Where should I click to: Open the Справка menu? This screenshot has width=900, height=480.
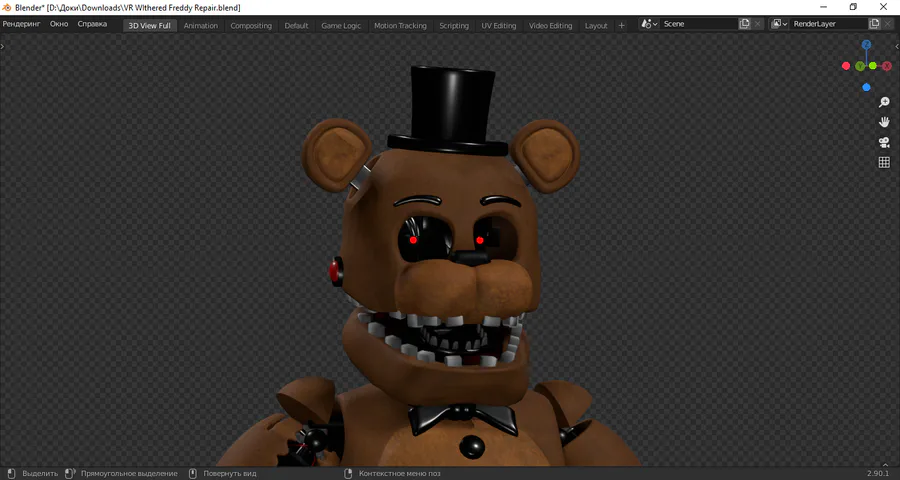pos(92,24)
